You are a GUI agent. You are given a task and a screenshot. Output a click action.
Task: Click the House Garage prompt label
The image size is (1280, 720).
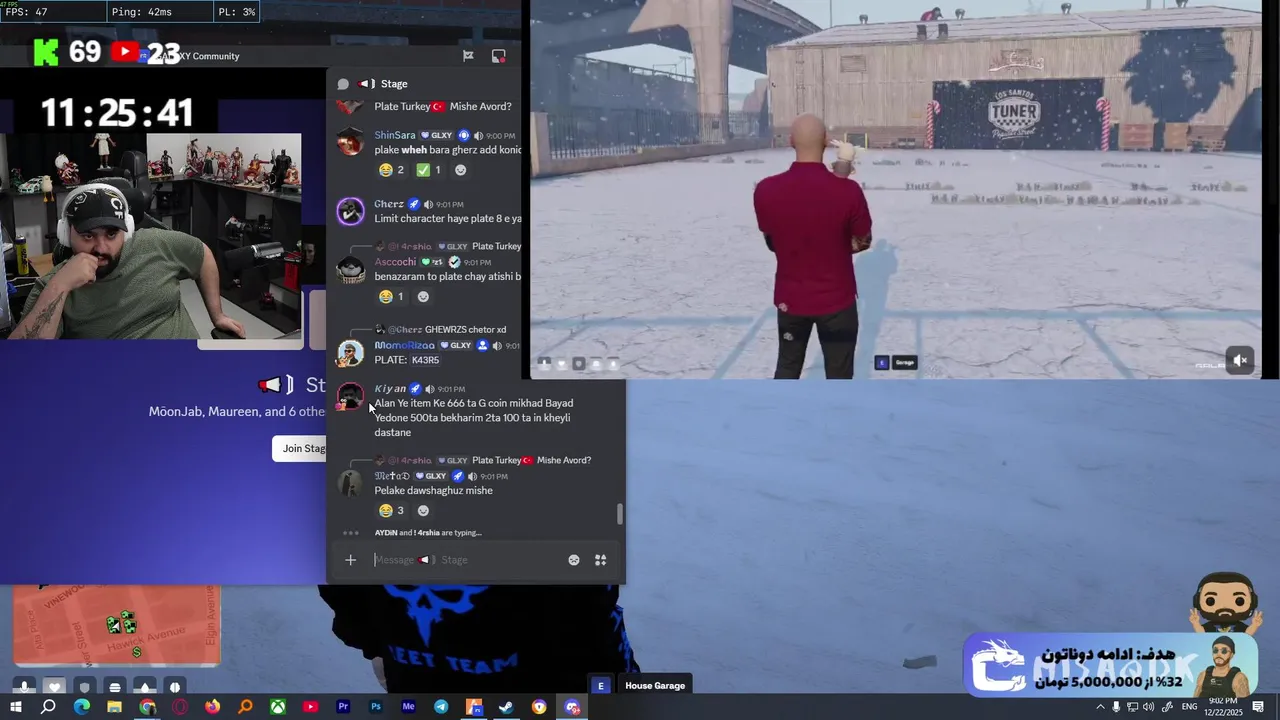point(655,685)
